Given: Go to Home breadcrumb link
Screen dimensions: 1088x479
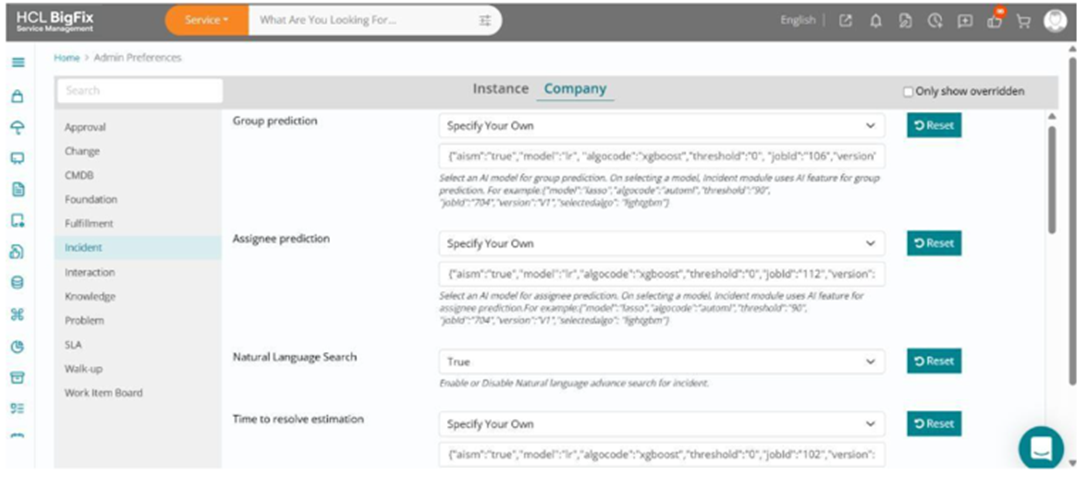Looking at the screenshot, I should [x=67, y=58].
